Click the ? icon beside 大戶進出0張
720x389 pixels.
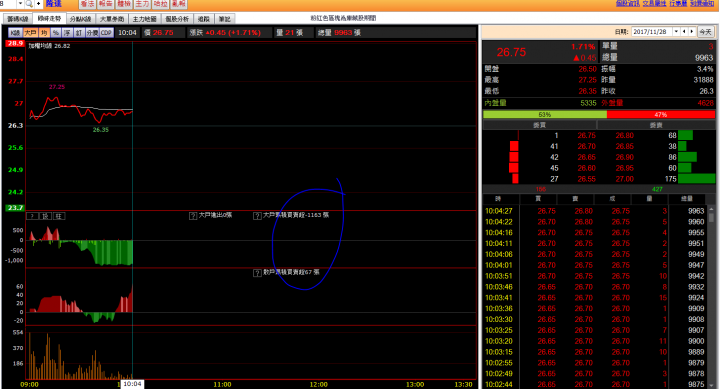click(193, 215)
